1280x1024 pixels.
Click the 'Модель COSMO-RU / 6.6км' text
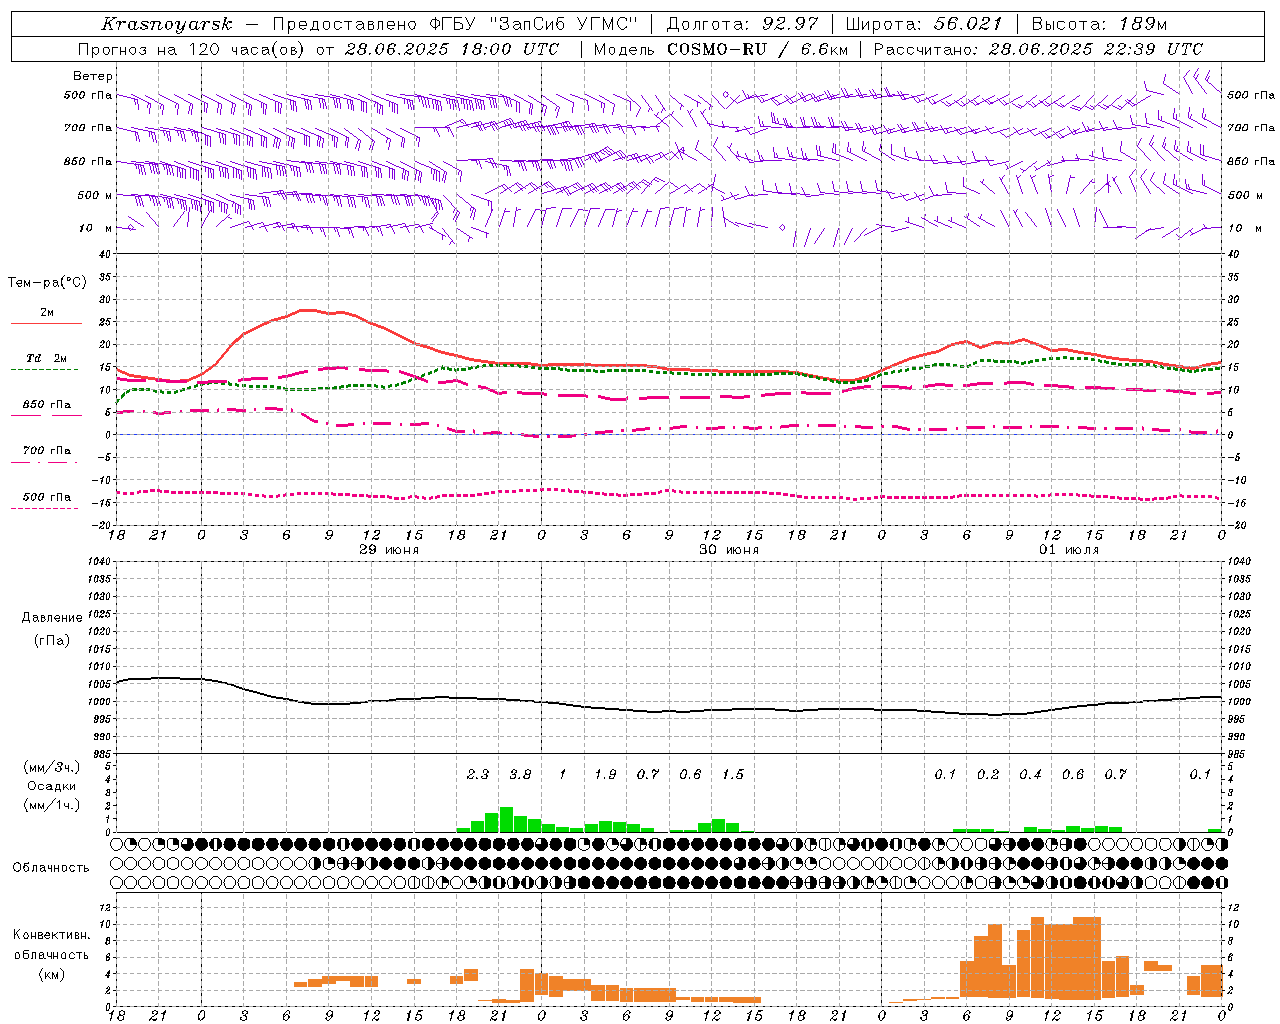point(720,49)
